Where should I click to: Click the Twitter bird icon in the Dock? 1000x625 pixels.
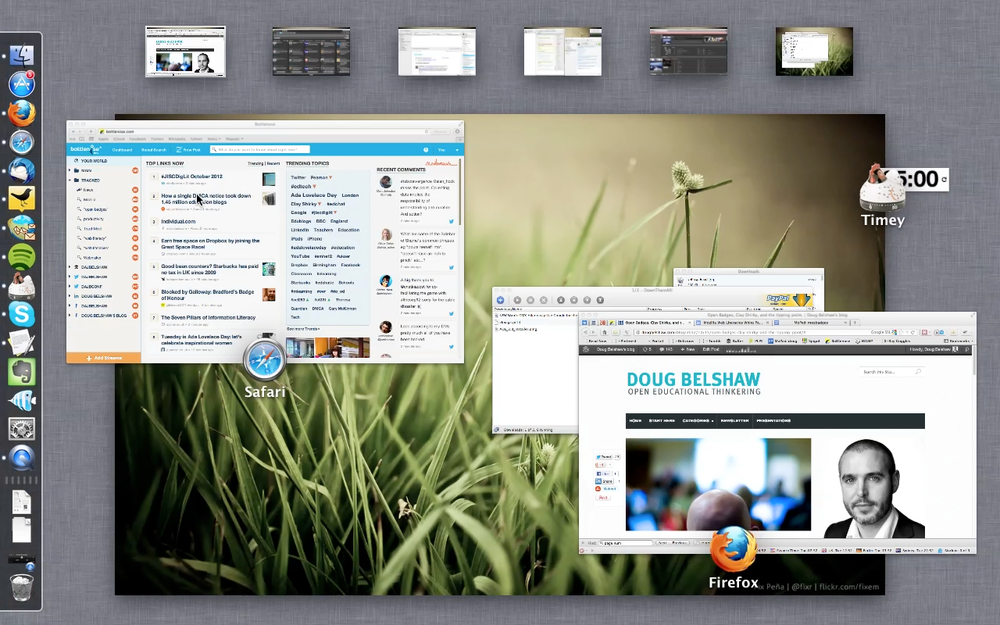(20, 198)
